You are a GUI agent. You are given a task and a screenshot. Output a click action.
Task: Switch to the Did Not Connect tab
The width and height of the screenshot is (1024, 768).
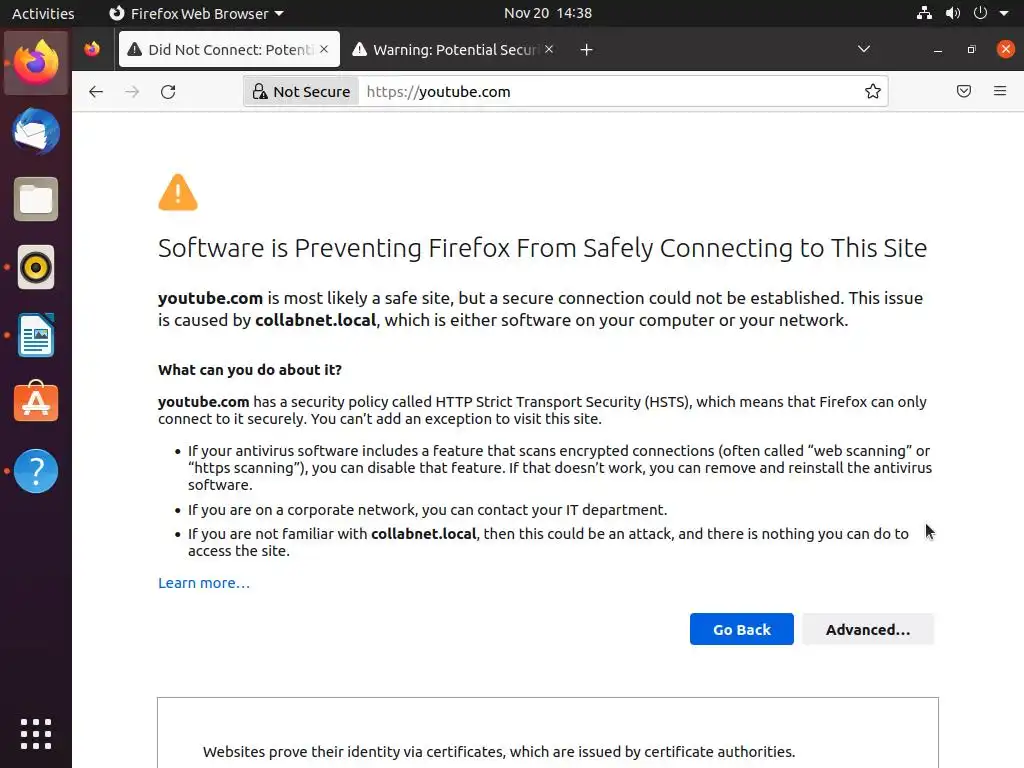click(x=228, y=50)
